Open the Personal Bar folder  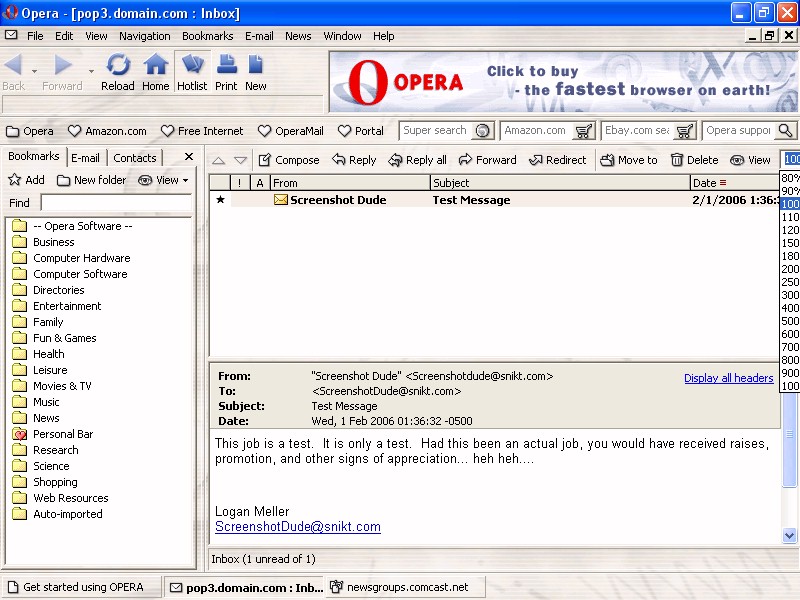(53, 434)
